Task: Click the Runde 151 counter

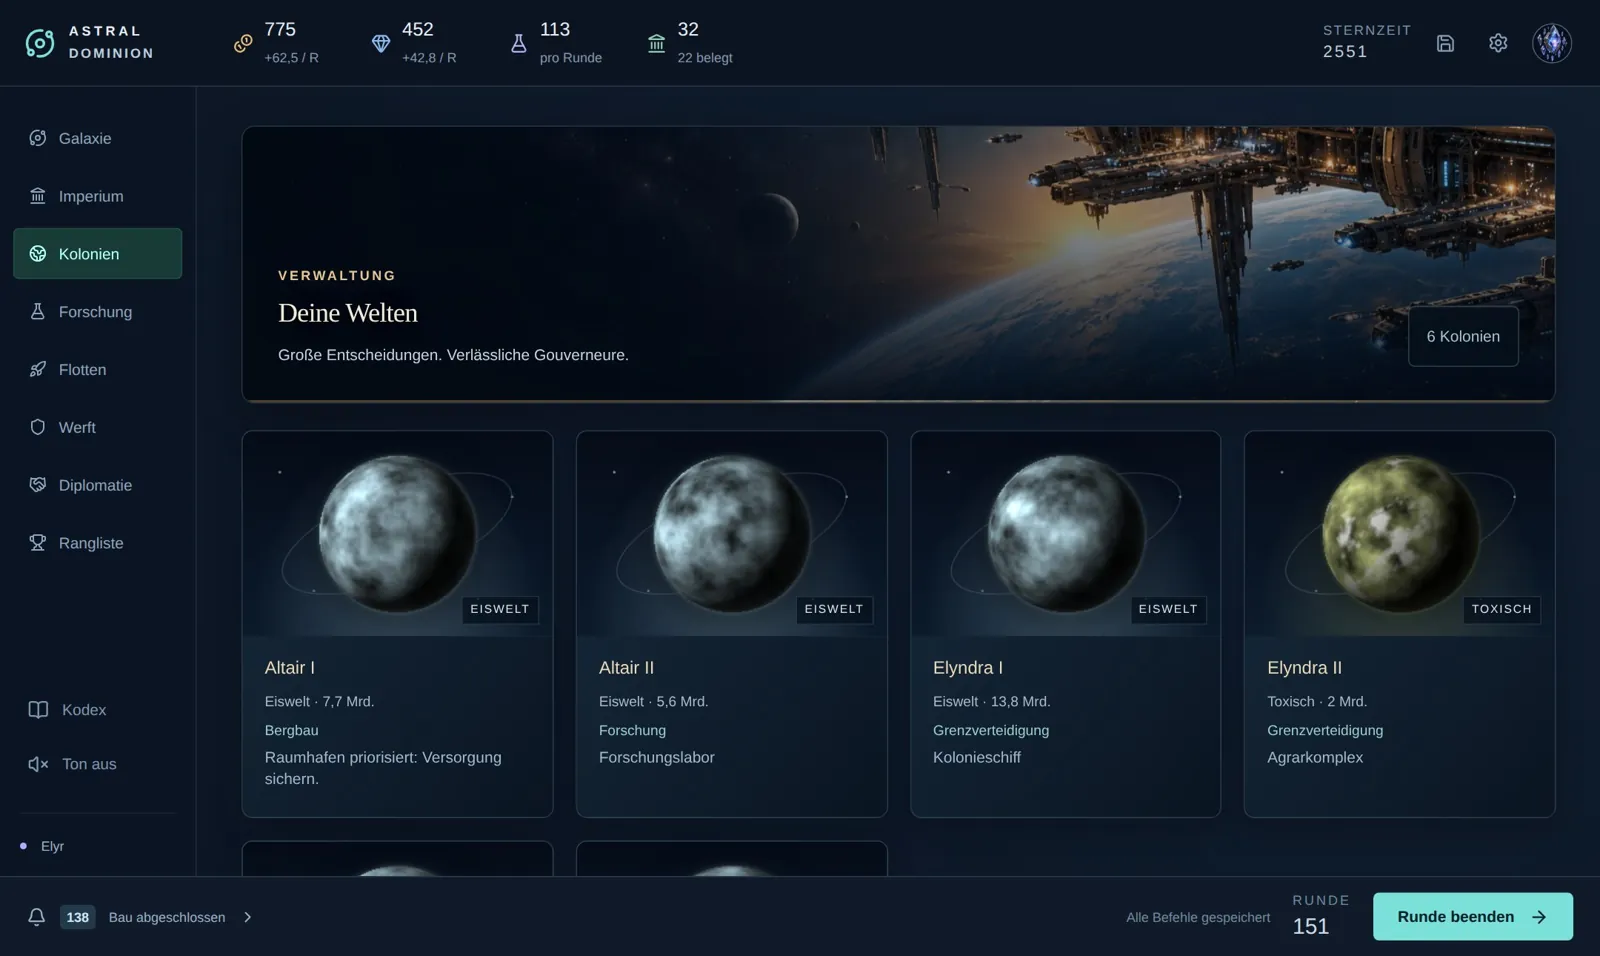Action: pyautogui.click(x=1320, y=915)
